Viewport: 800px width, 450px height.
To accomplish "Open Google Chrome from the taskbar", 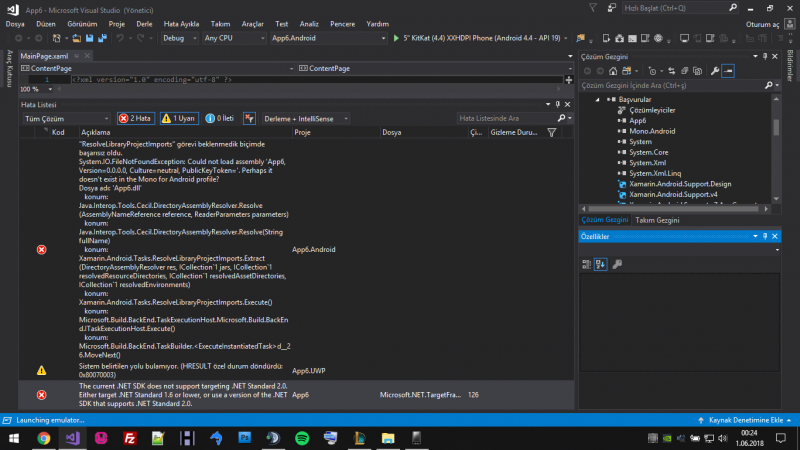I will coord(44,438).
